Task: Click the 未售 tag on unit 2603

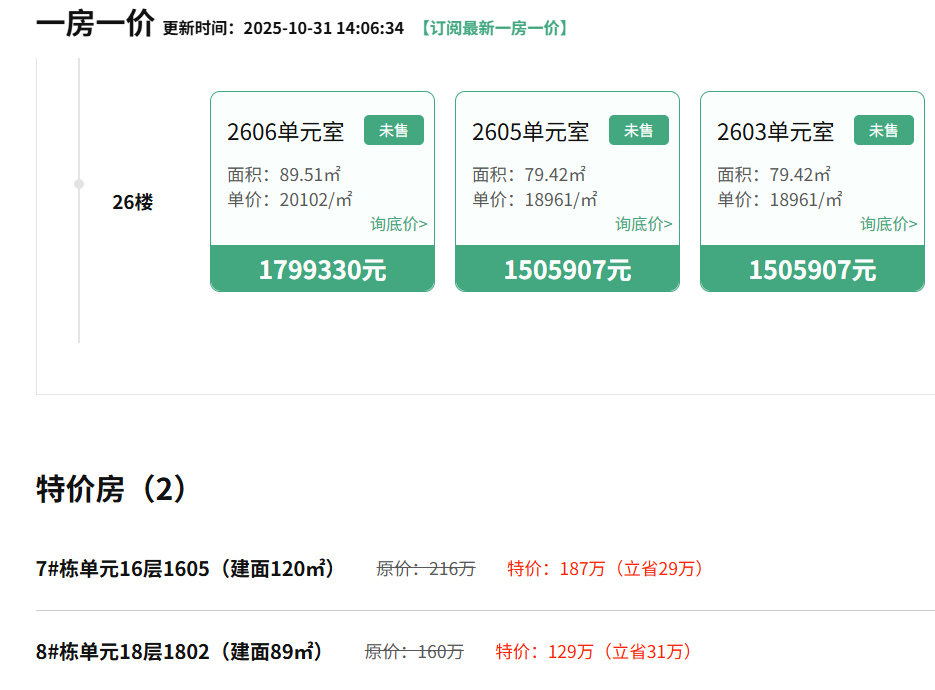Action: (x=883, y=130)
